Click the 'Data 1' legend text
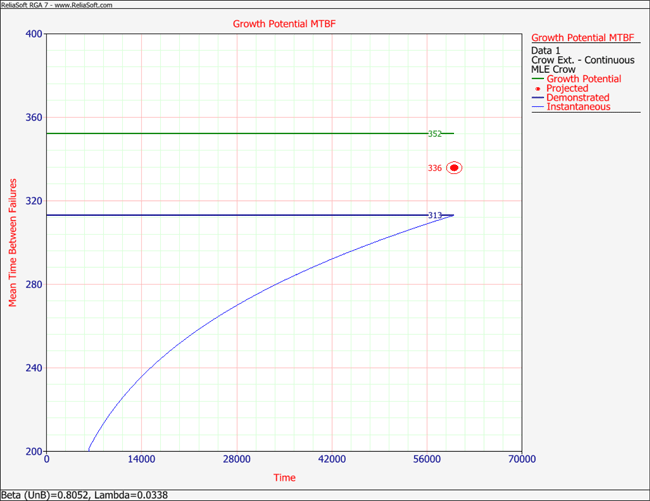Image resolution: width=650 pixels, height=501 pixels. click(x=546, y=51)
